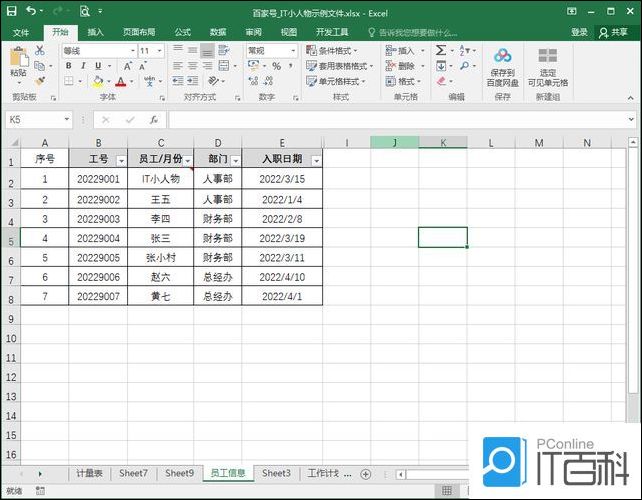Screen dimensions: 642x500
Task: Decrease decimal places
Action: [269, 81]
